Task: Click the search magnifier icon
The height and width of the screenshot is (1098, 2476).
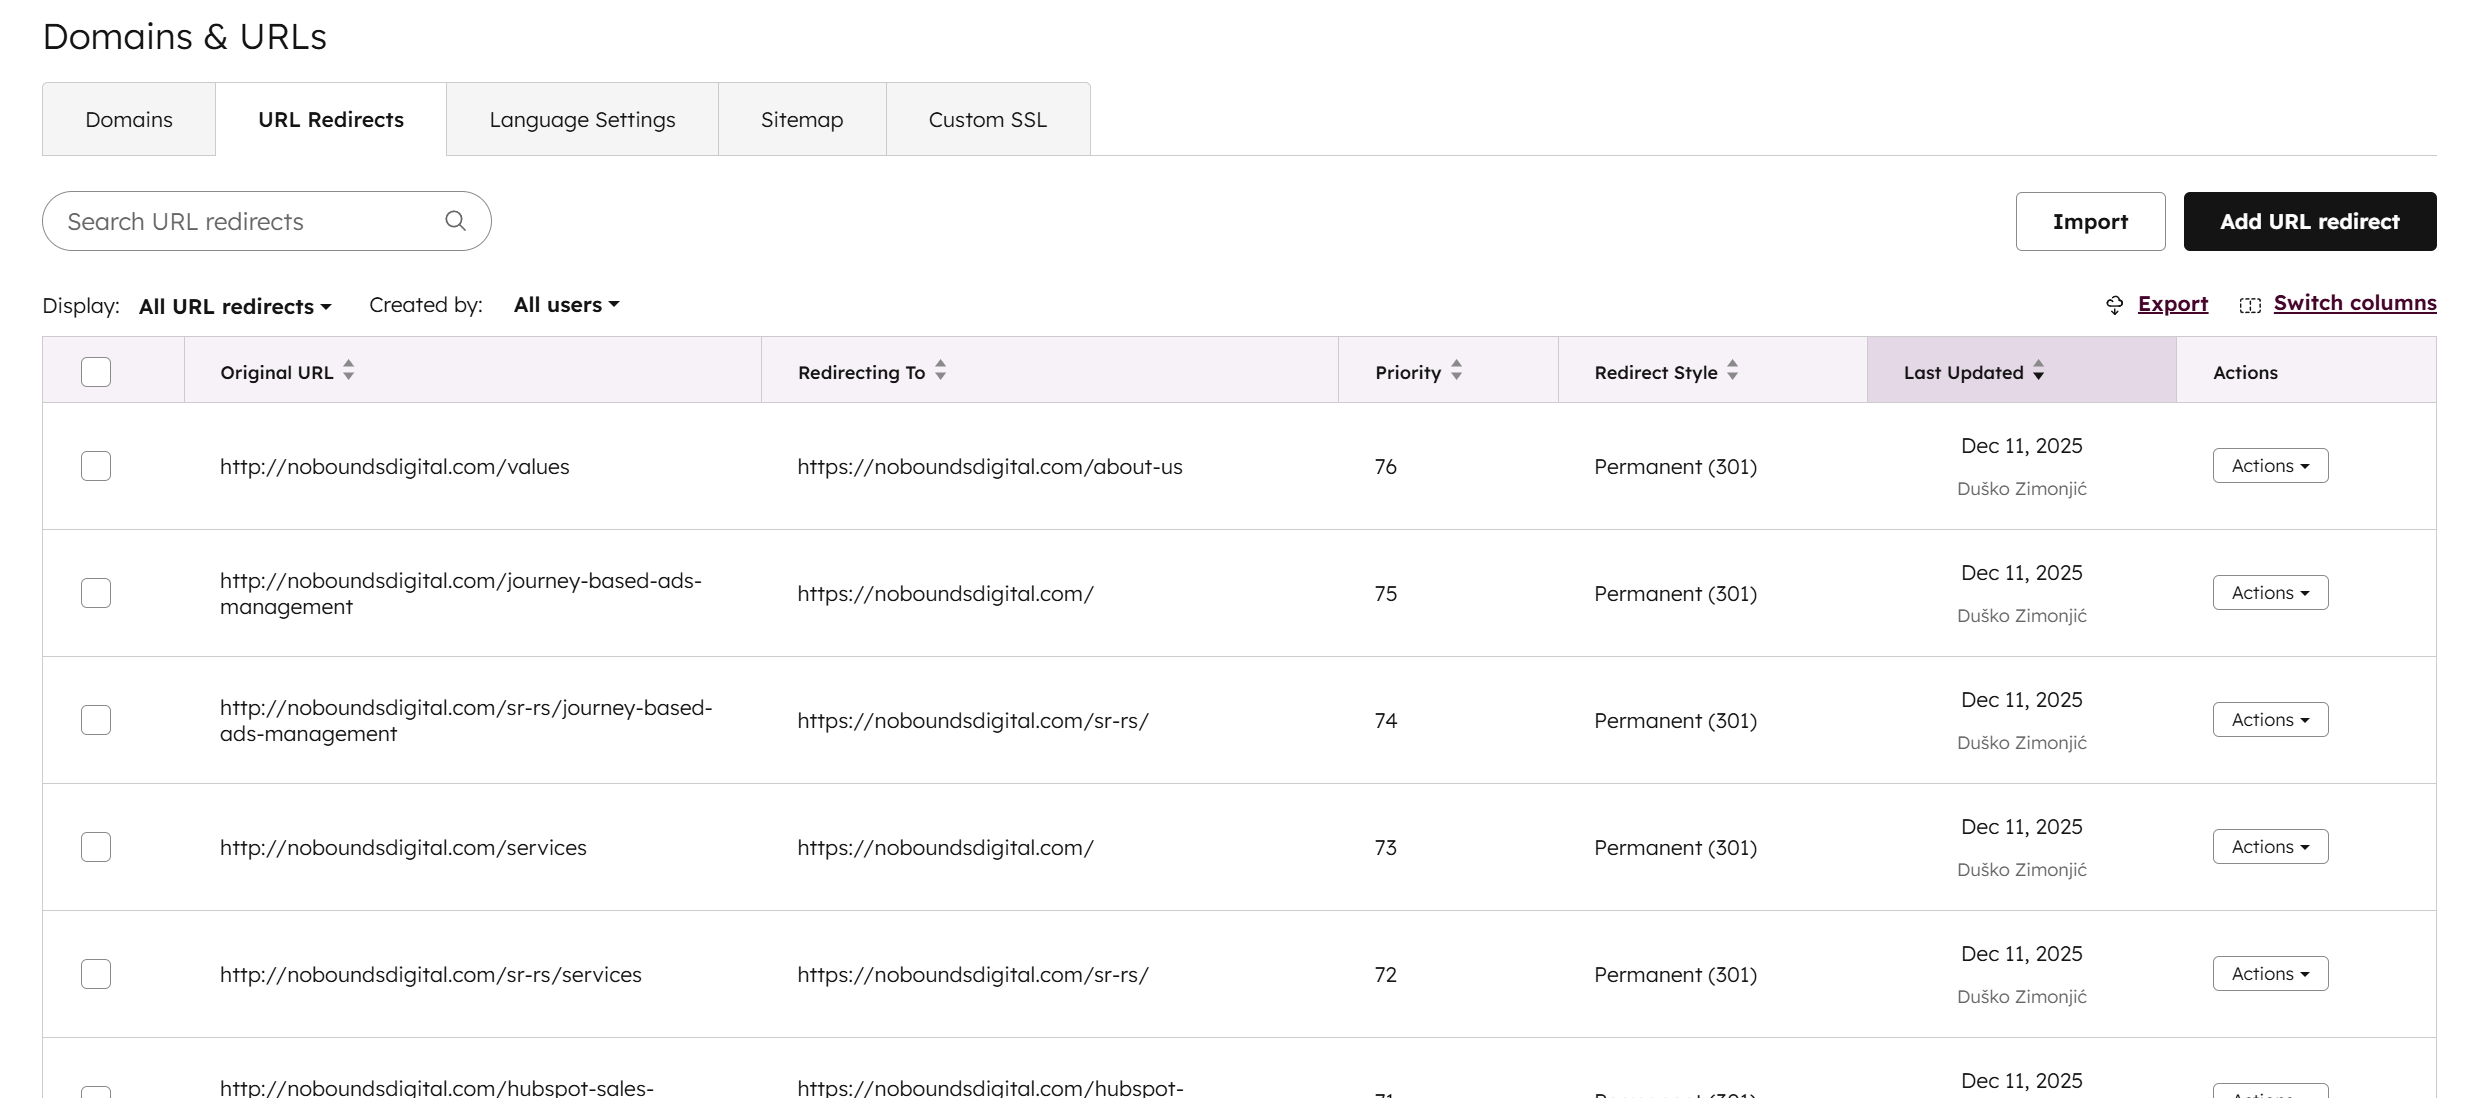Action: [455, 220]
